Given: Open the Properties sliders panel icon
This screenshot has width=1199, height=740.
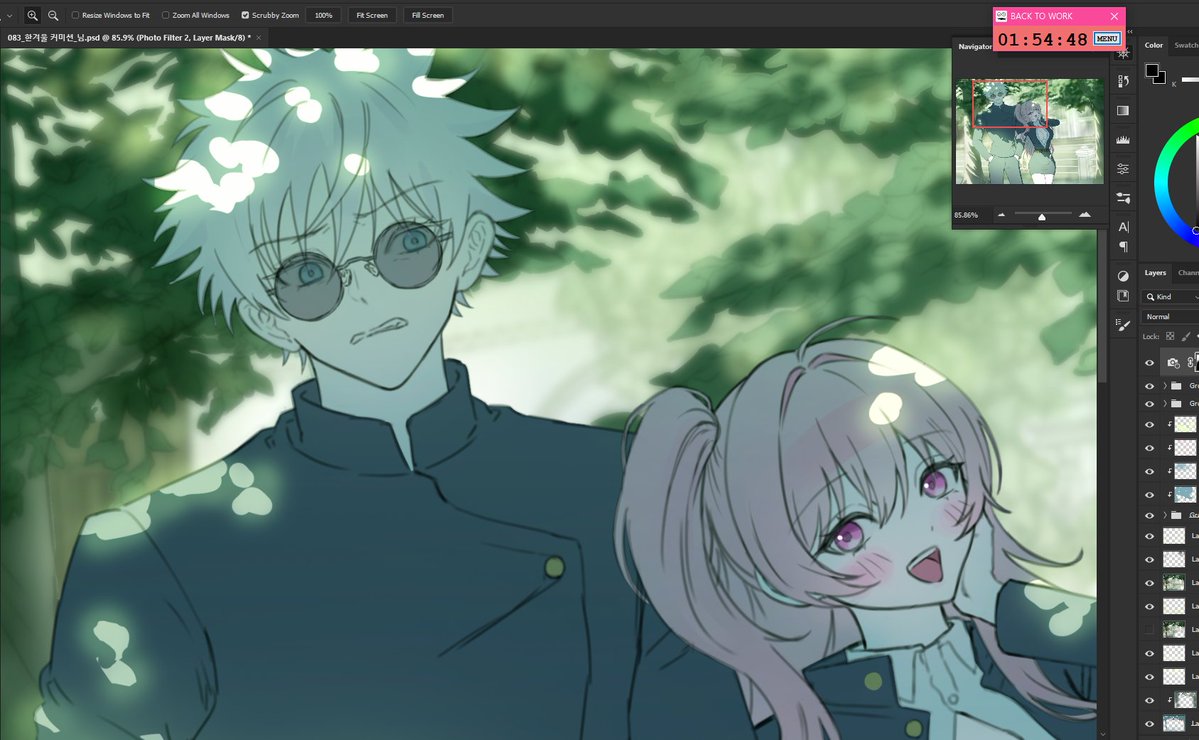Looking at the screenshot, I should [x=1123, y=168].
